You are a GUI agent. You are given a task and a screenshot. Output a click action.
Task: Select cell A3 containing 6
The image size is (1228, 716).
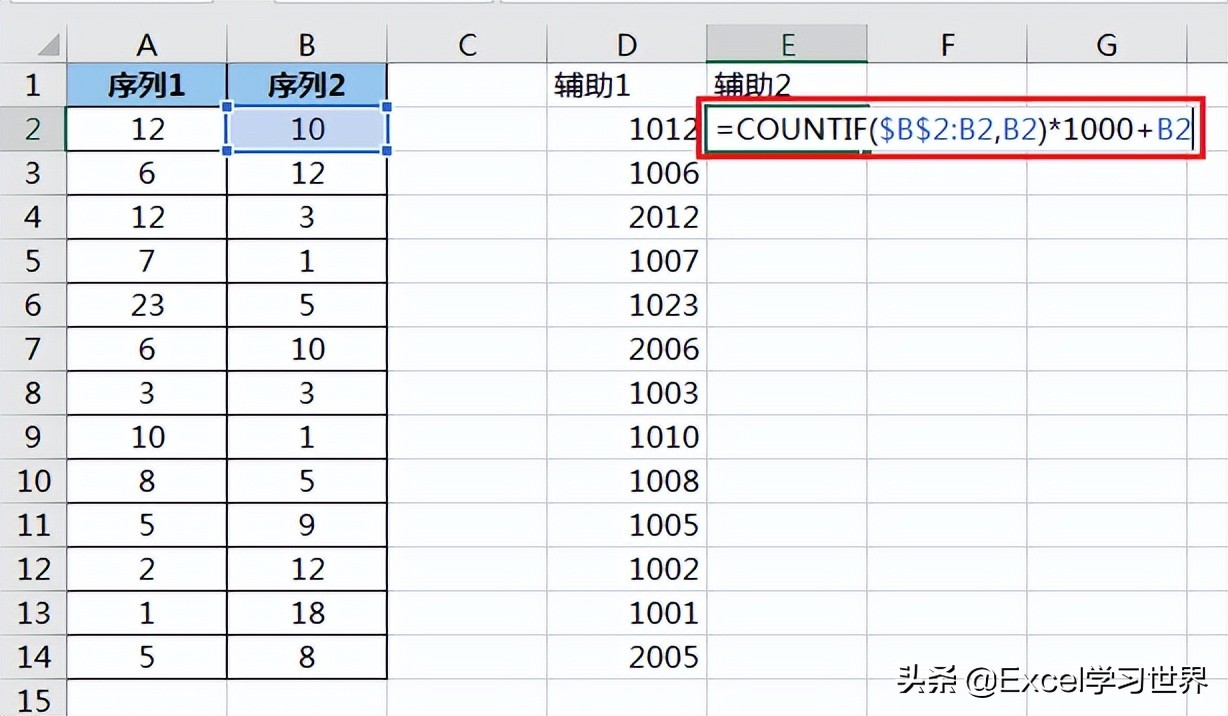tap(147, 173)
